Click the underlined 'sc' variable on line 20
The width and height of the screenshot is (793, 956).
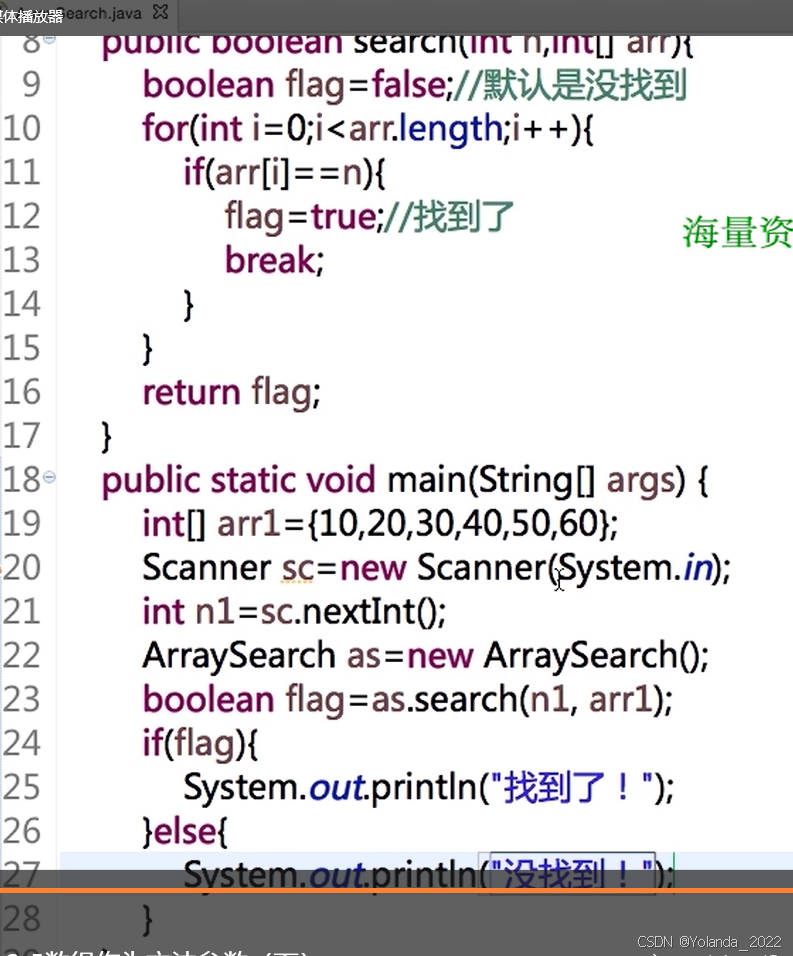297,569
